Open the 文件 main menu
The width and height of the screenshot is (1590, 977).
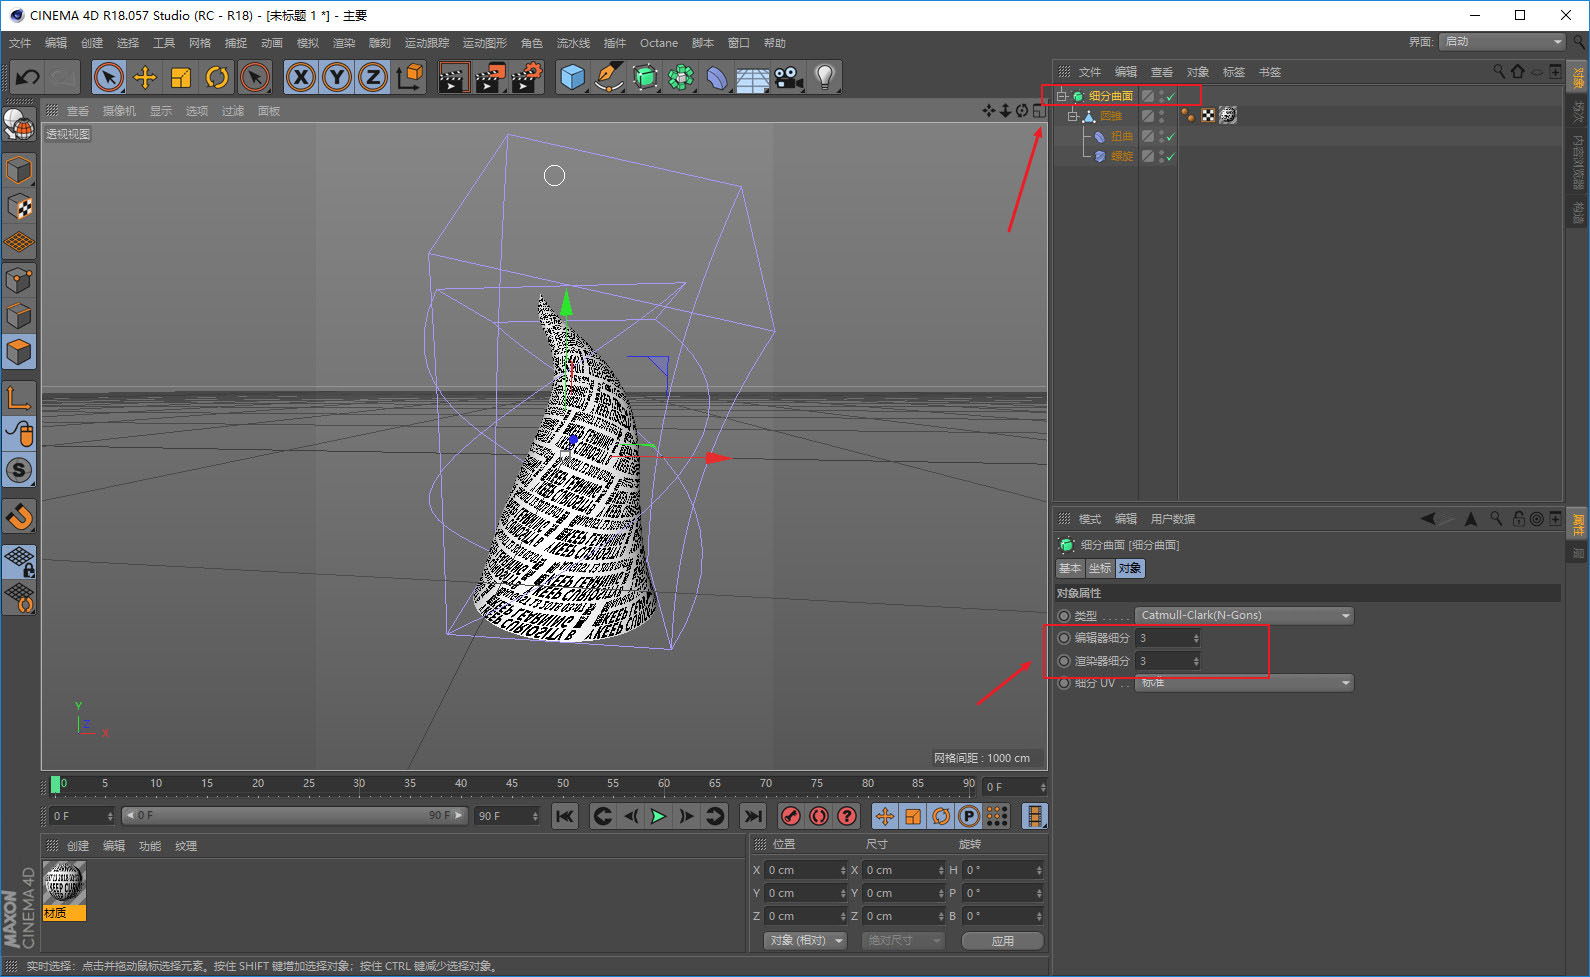[20, 43]
